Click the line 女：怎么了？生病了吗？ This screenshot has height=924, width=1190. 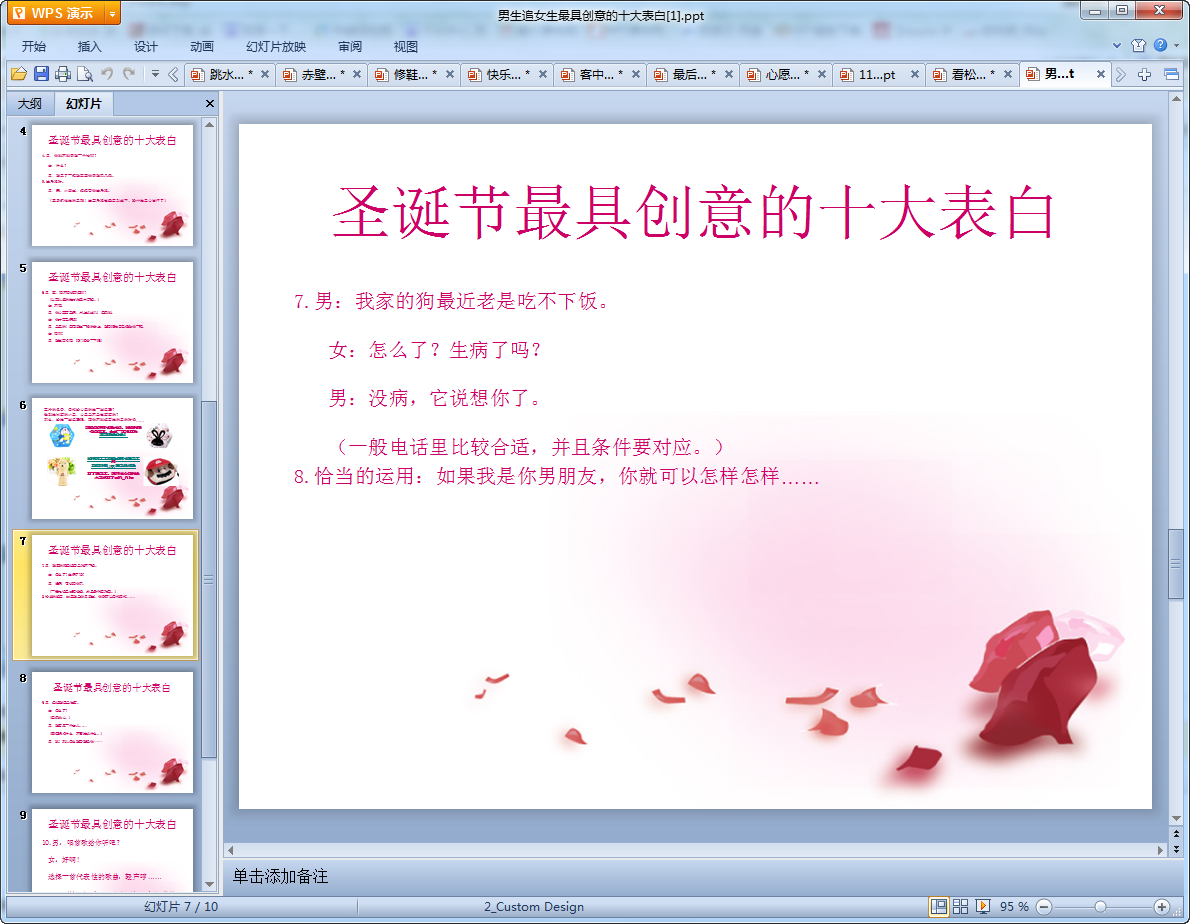point(435,350)
